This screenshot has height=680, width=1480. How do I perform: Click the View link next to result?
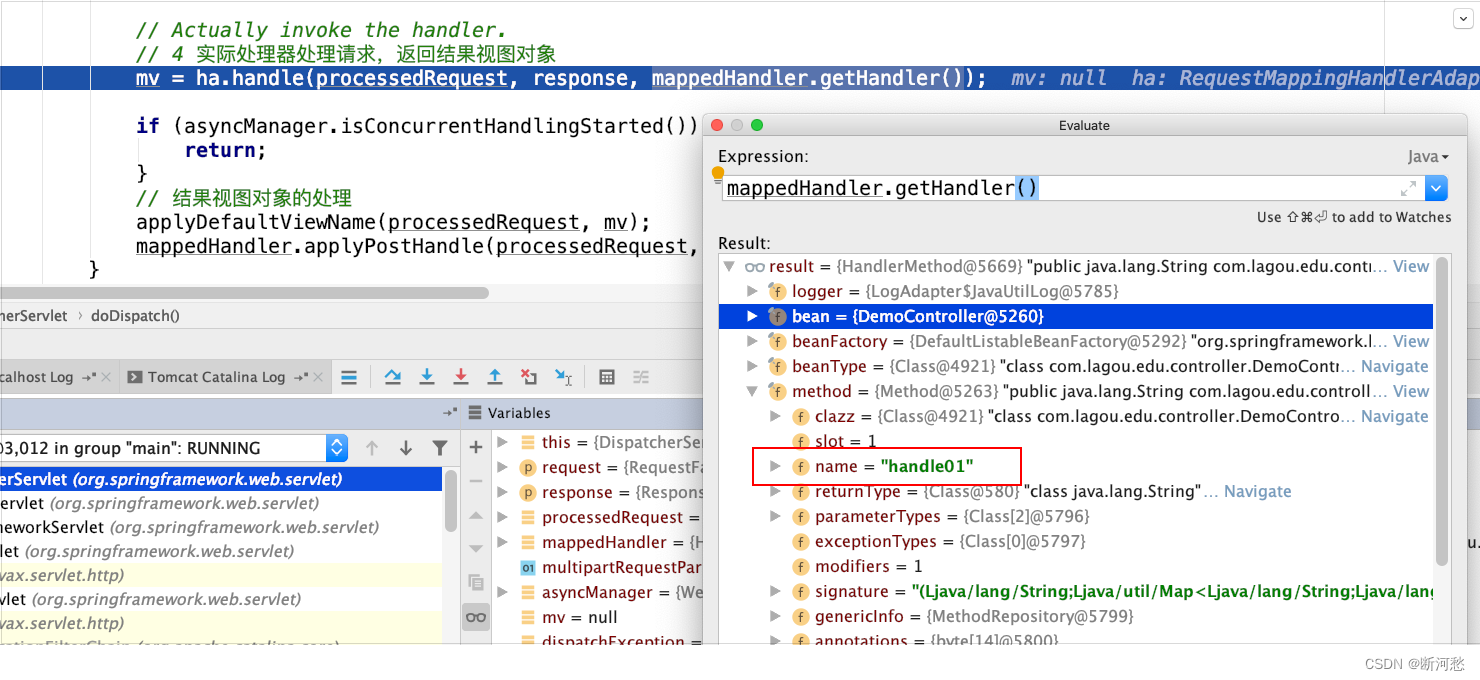[1410, 266]
